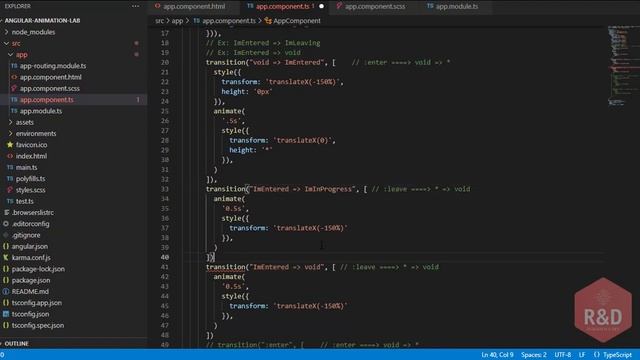Open .gitignore file
640x360 pixels.
point(26,235)
